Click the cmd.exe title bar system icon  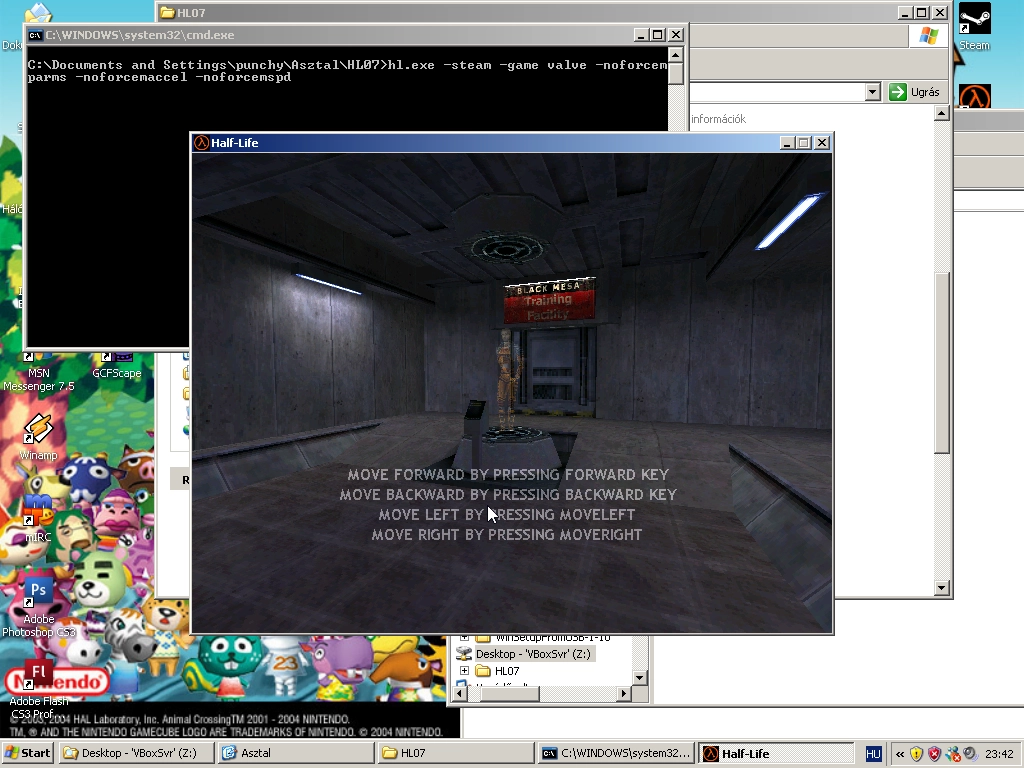pyautogui.click(x=35, y=35)
